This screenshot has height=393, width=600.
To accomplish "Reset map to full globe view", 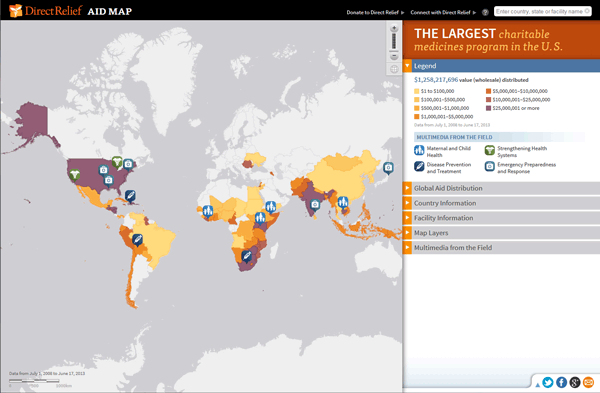I will click(x=394, y=69).
